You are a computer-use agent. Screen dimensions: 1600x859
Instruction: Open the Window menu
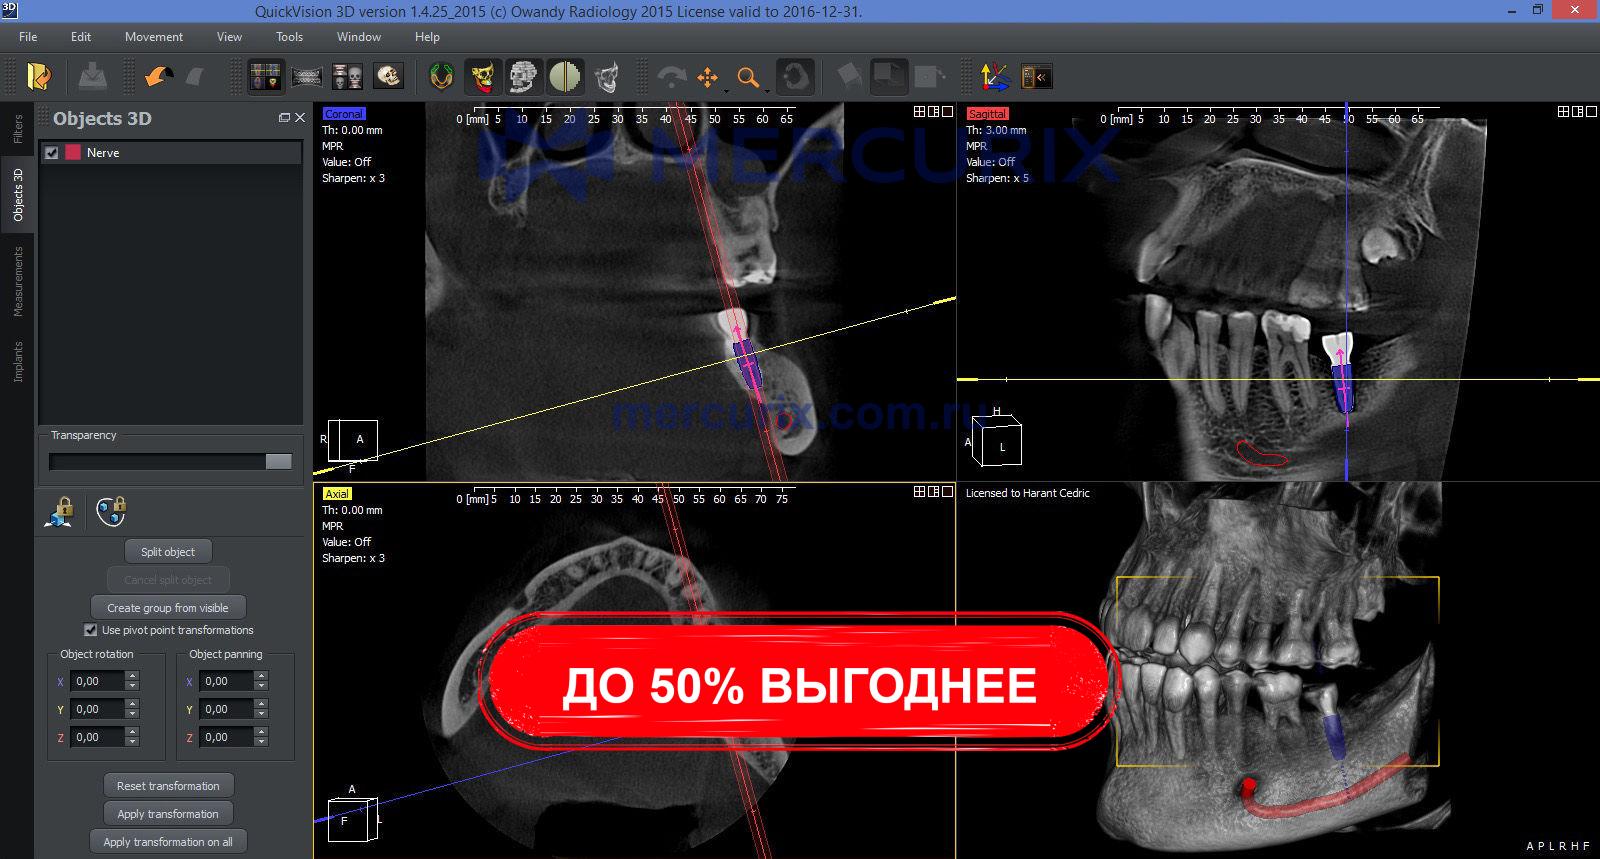point(359,37)
